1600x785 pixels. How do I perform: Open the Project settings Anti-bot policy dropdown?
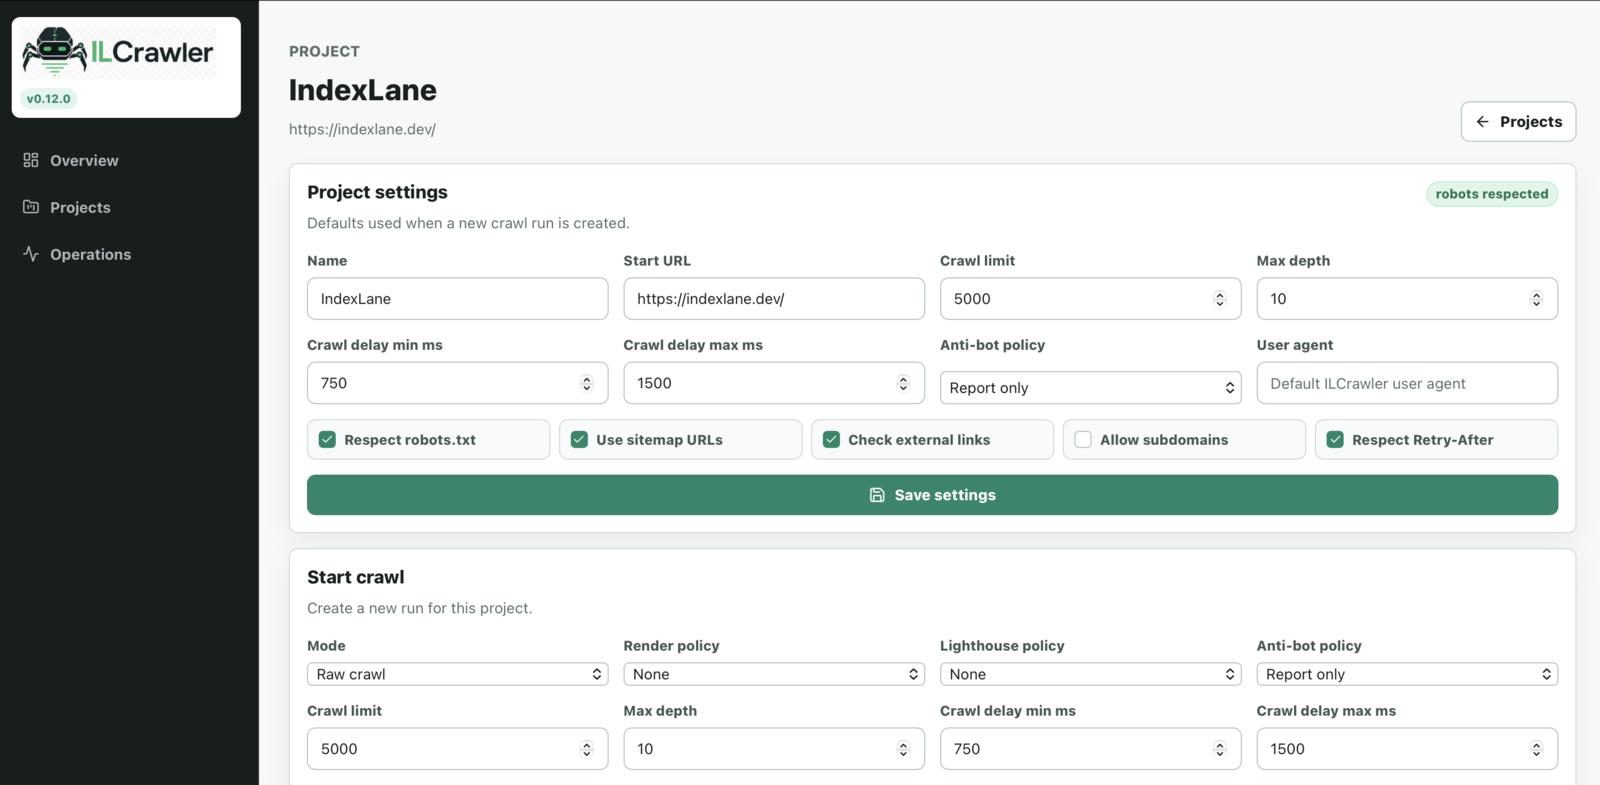coord(1090,388)
